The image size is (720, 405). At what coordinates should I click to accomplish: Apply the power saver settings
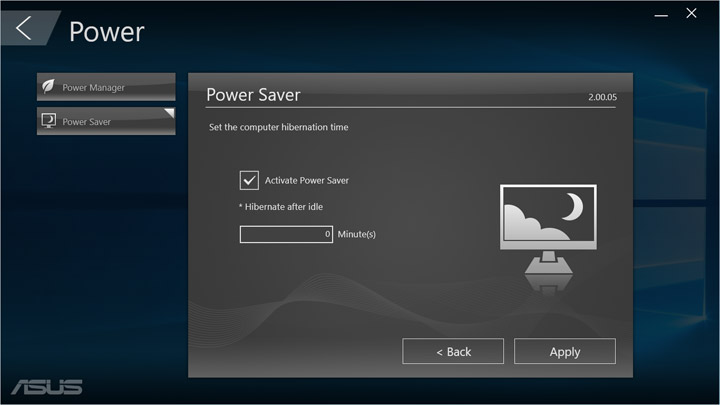click(x=565, y=351)
